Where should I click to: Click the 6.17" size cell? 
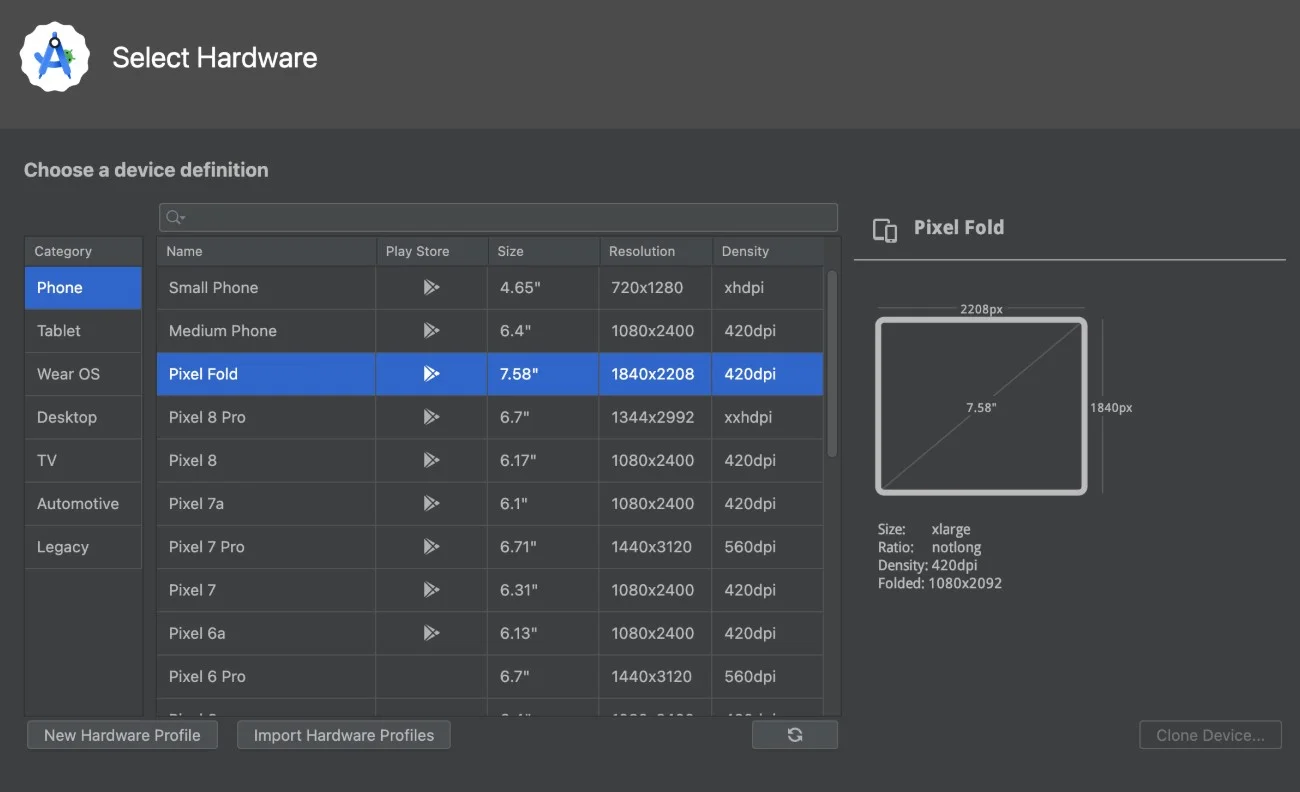pyautogui.click(x=544, y=460)
